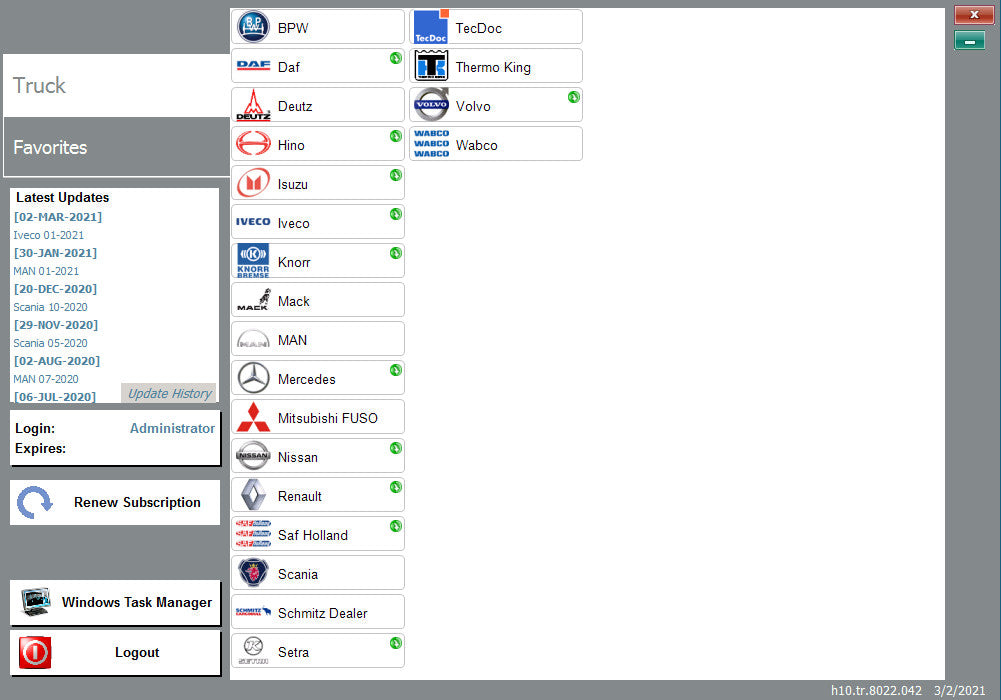Open the Mack bulldog logo
The width and height of the screenshot is (1001, 700).
[253, 300]
